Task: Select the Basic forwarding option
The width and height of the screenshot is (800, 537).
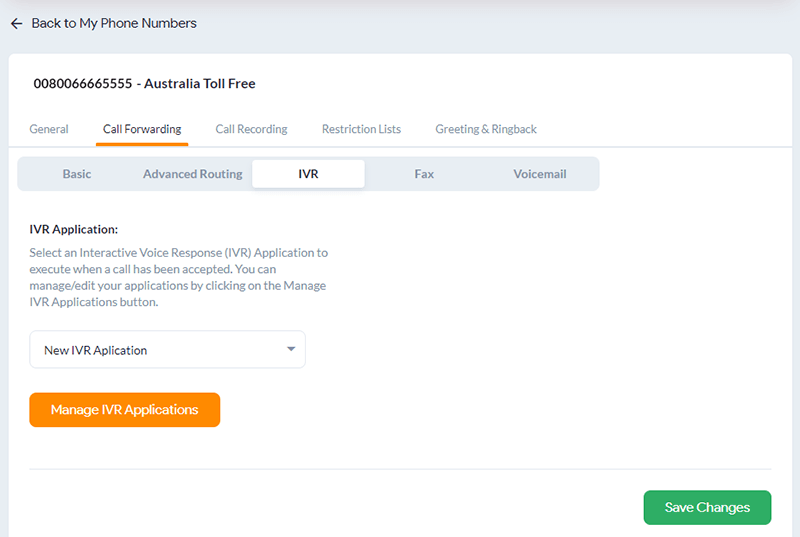Action: (77, 174)
